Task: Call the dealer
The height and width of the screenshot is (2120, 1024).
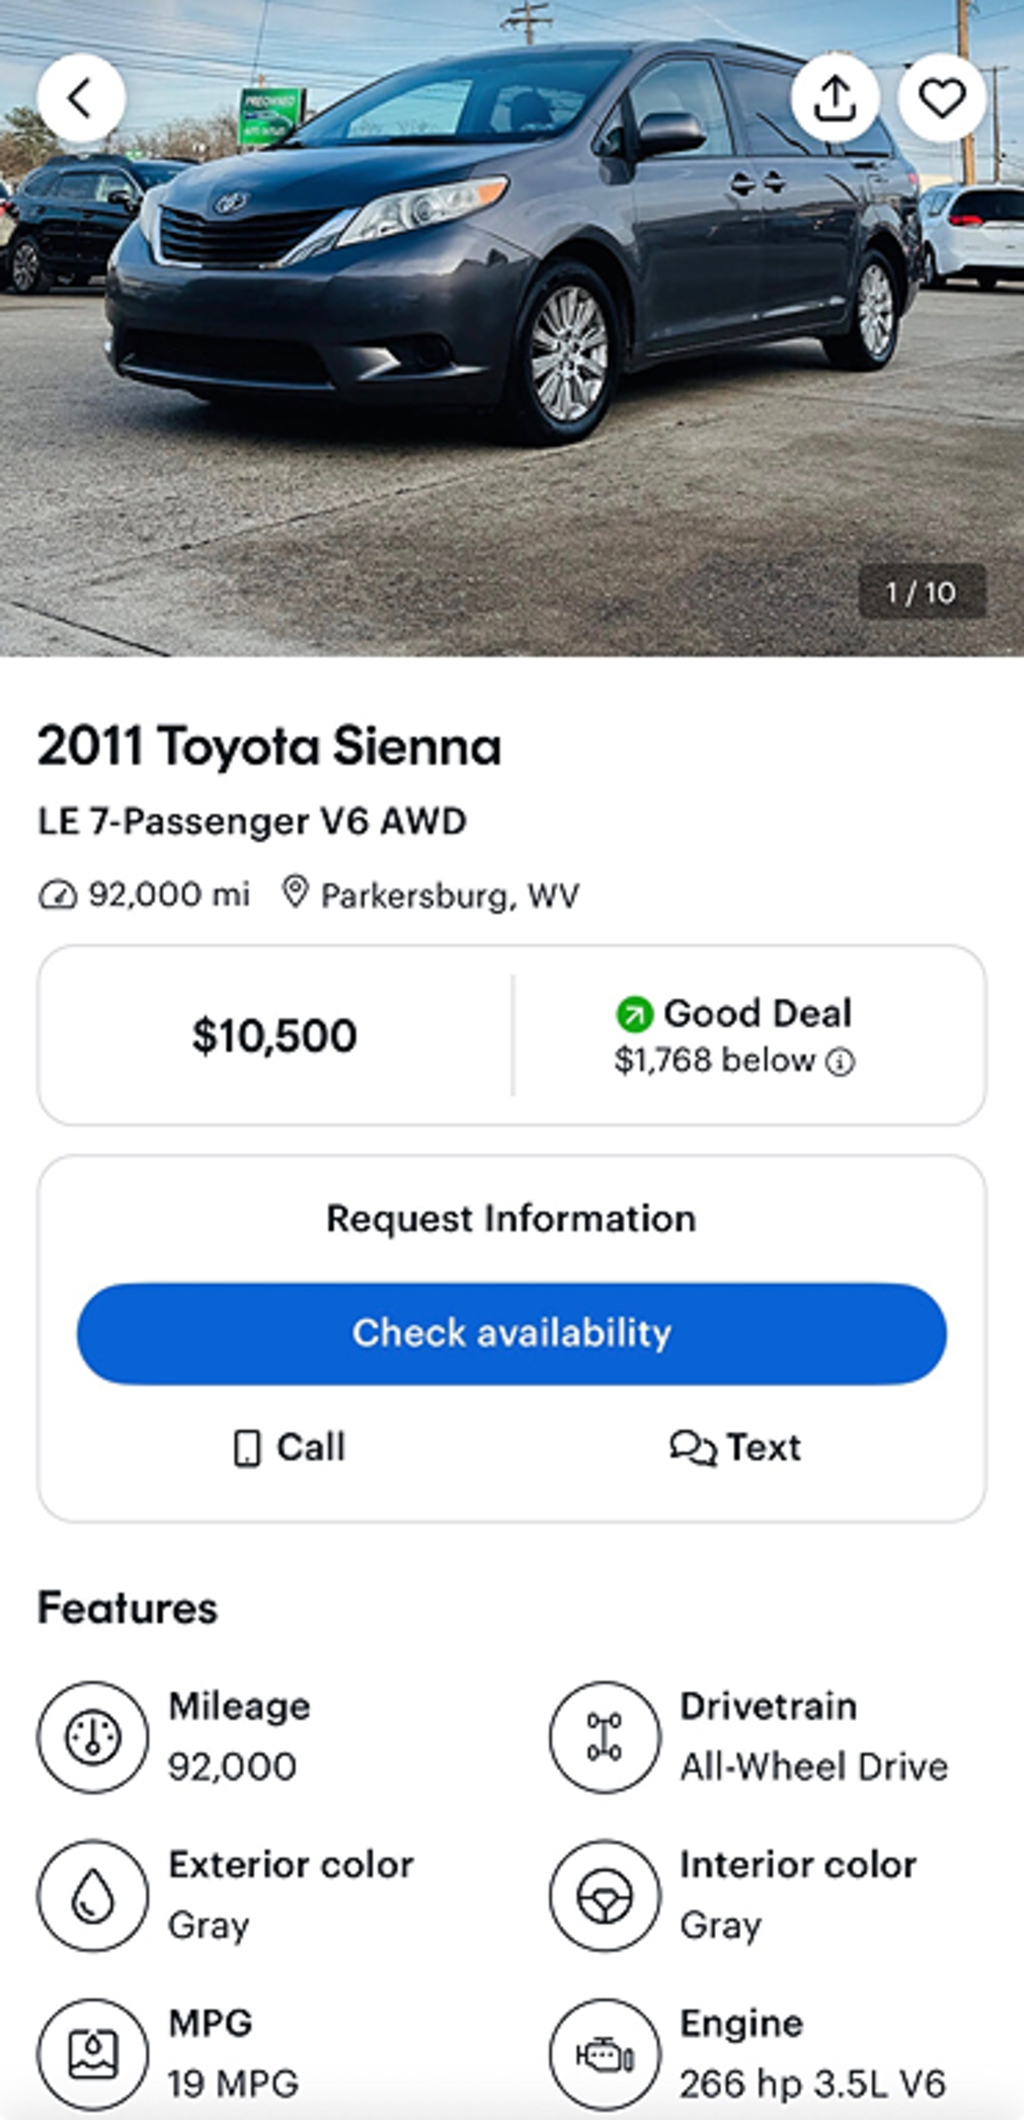Action: tap(289, 1447)
